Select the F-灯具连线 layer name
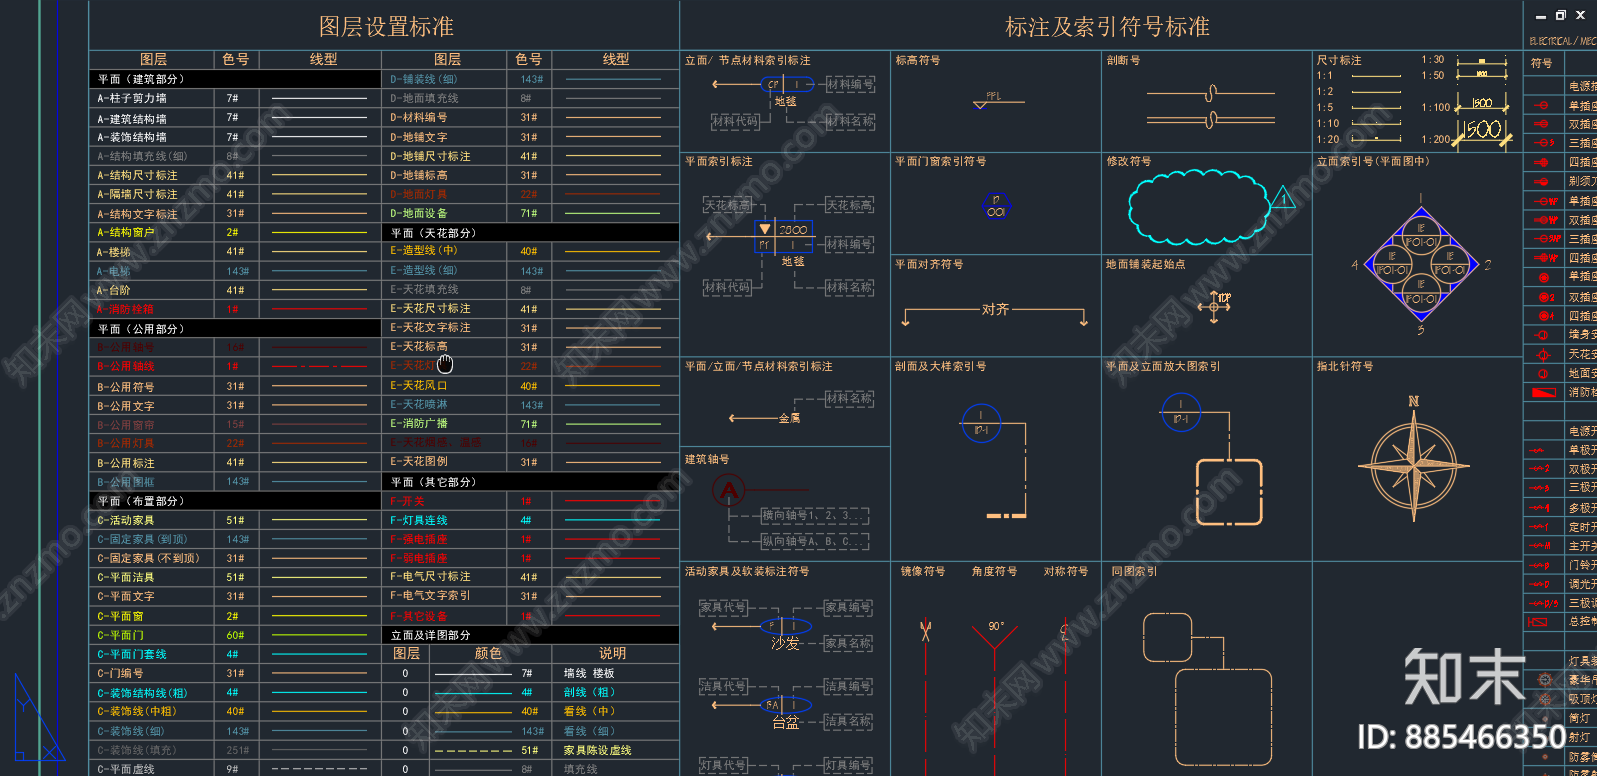 tap(419, 520)
